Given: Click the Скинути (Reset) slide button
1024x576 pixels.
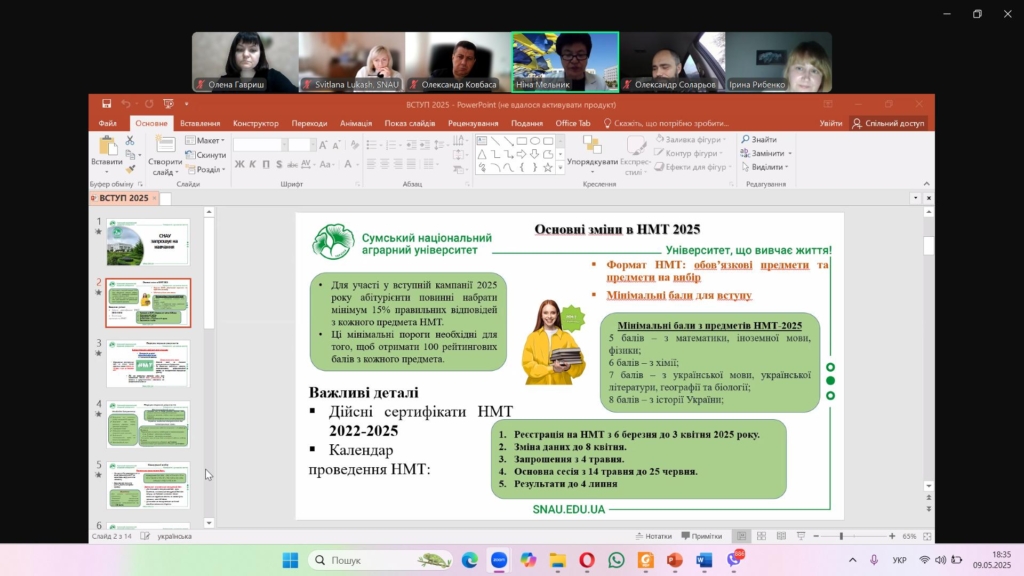Looking at the screenshot, I should [x=208, y=155].
